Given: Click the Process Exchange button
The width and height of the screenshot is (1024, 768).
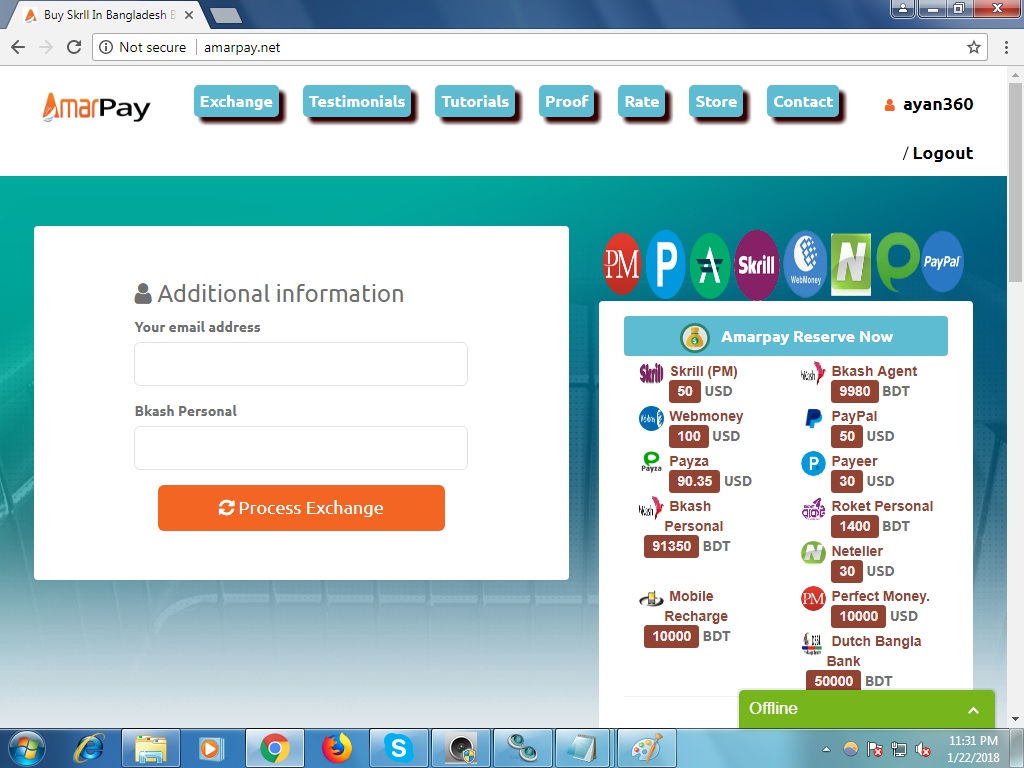Looking at the screenshot, I should click(x=301, y=507).
